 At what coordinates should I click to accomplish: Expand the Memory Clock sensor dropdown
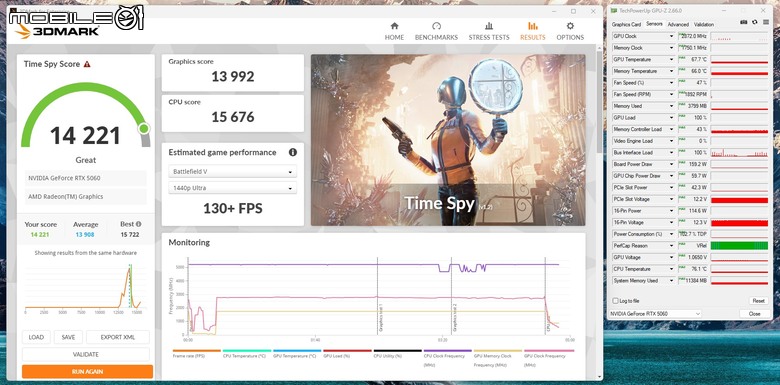pos(672,48)
